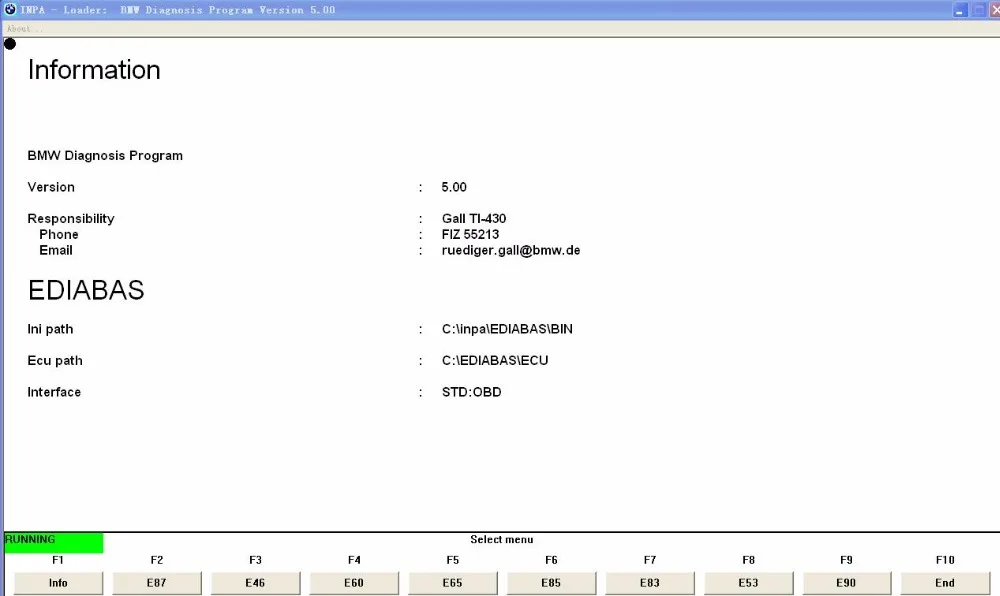Open the E90 model menu

pyautogui.click(x=846, y=583)
